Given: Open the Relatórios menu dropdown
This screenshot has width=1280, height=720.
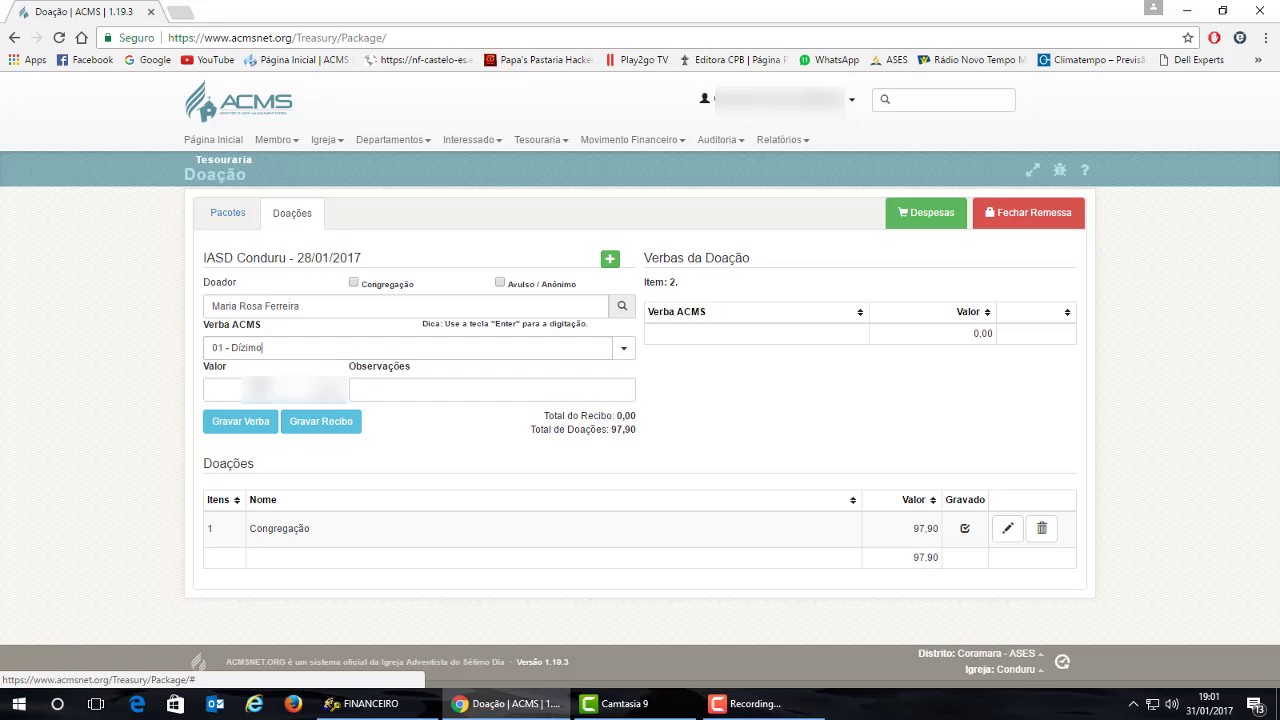Looking at the screenshot, I should pyautogui.click(x=783, y=140).
